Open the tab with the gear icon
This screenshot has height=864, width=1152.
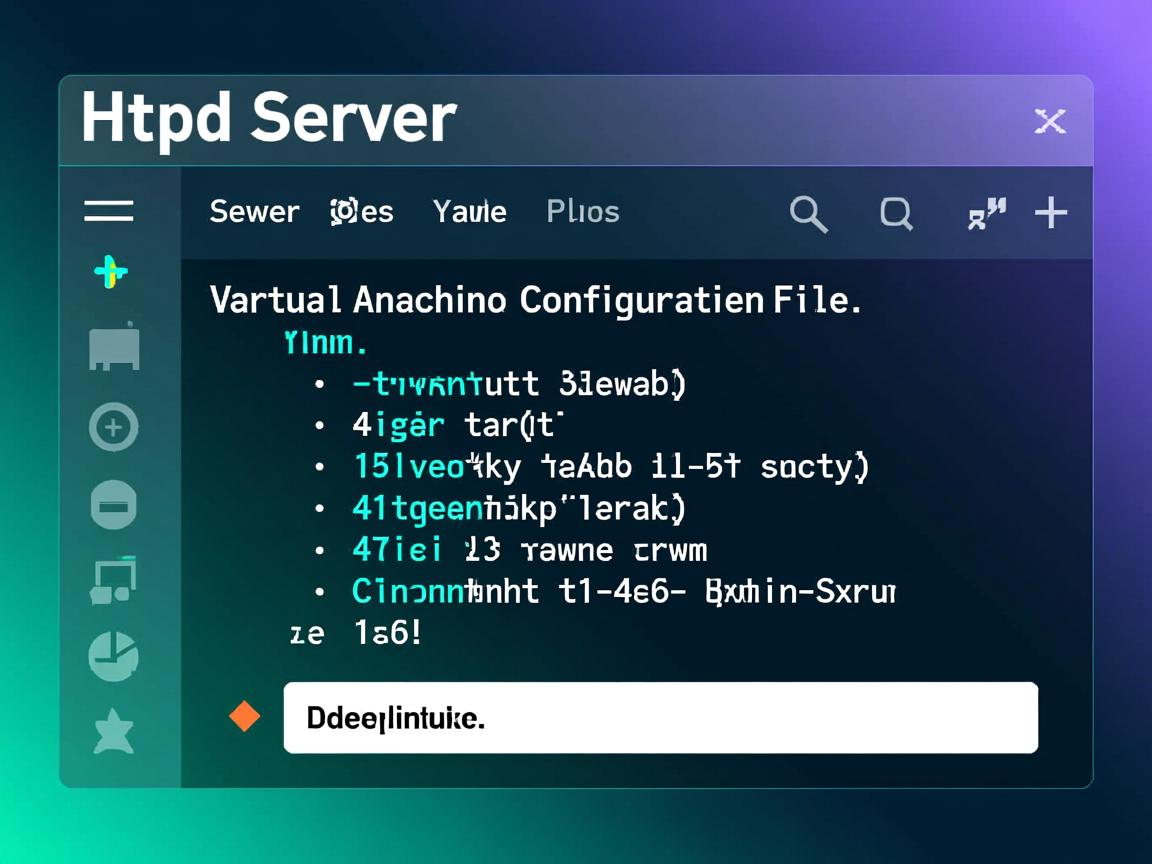361,212
